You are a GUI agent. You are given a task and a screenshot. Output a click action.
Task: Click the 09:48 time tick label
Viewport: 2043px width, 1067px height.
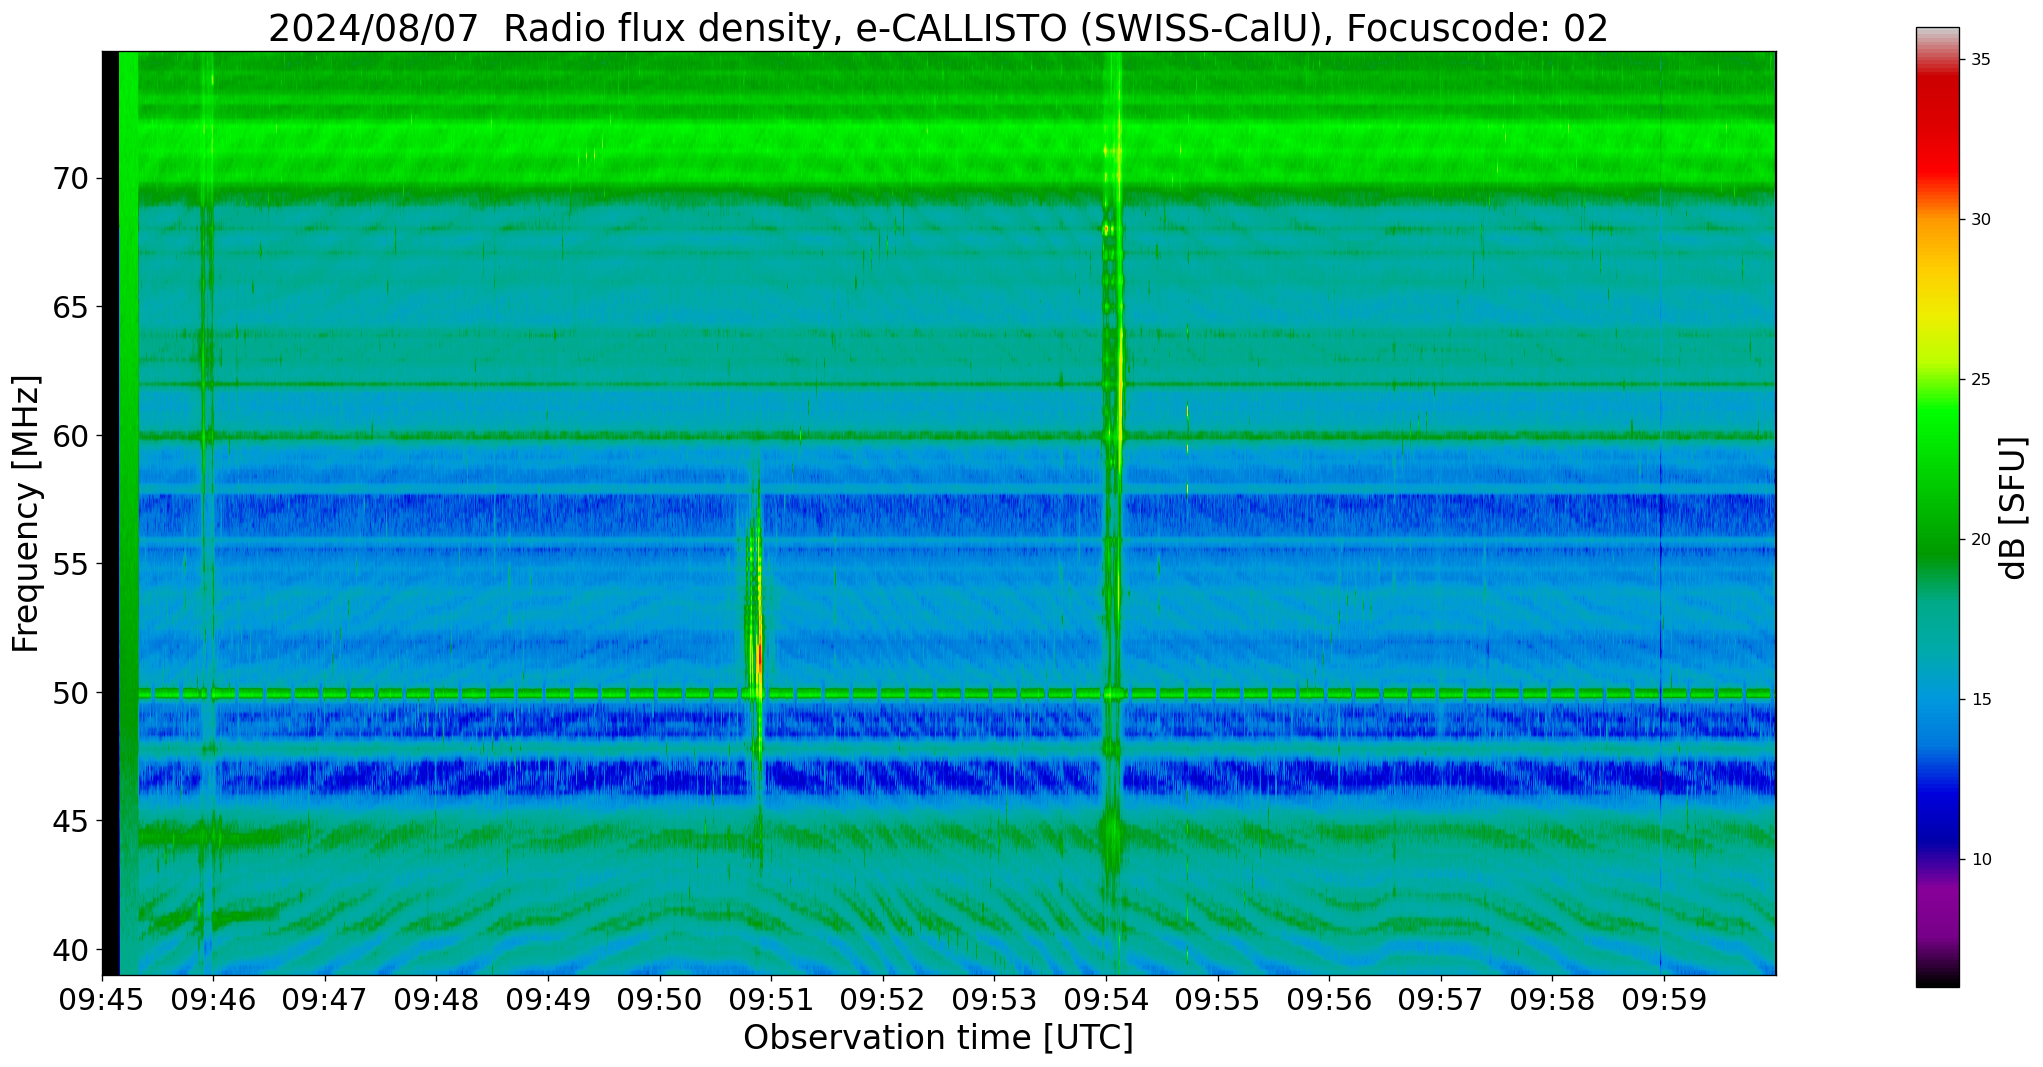(x=436, y=1000)
